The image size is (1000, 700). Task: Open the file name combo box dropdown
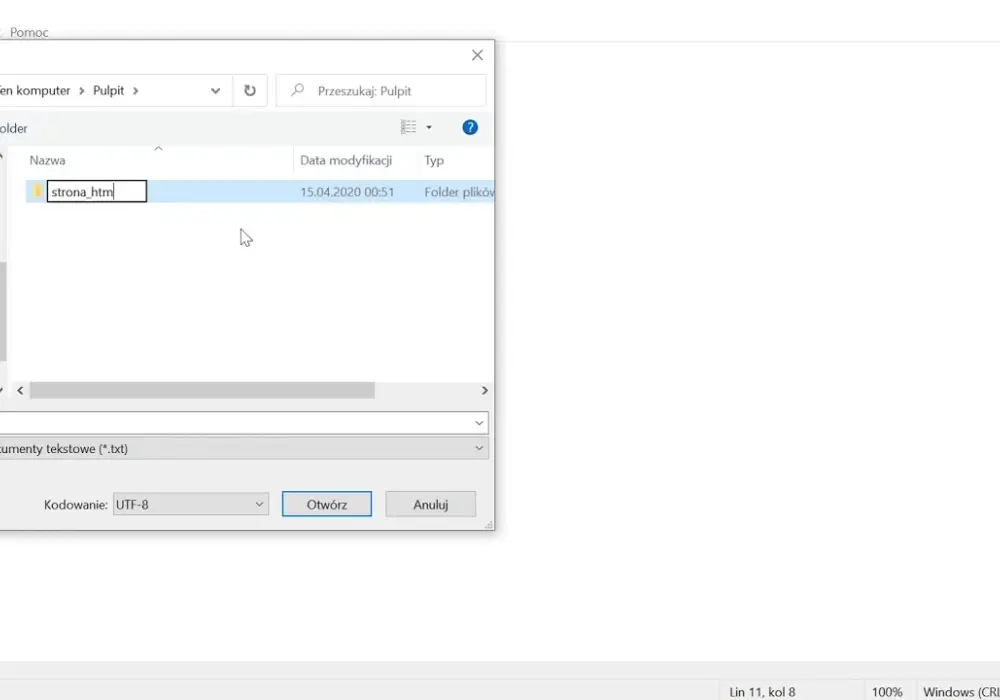point(479,423)
